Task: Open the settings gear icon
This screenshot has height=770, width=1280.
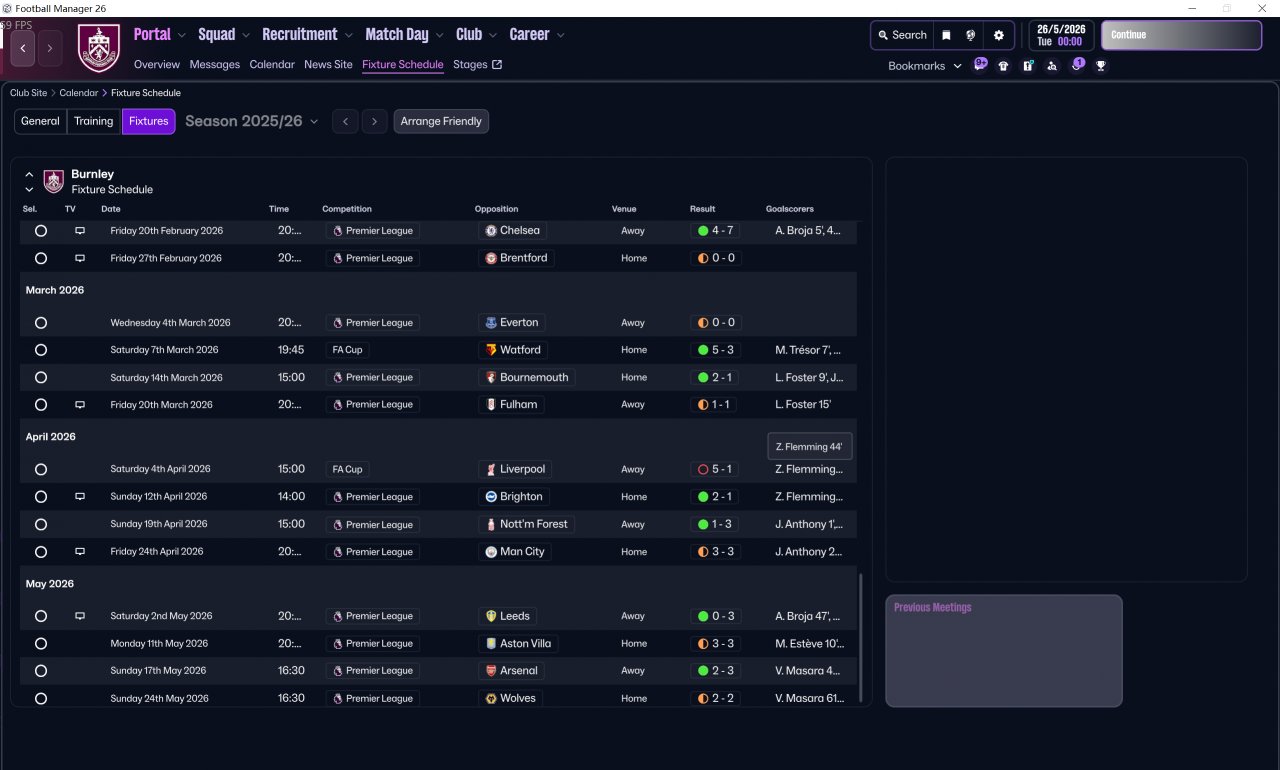Action: (x=998, y=35)
